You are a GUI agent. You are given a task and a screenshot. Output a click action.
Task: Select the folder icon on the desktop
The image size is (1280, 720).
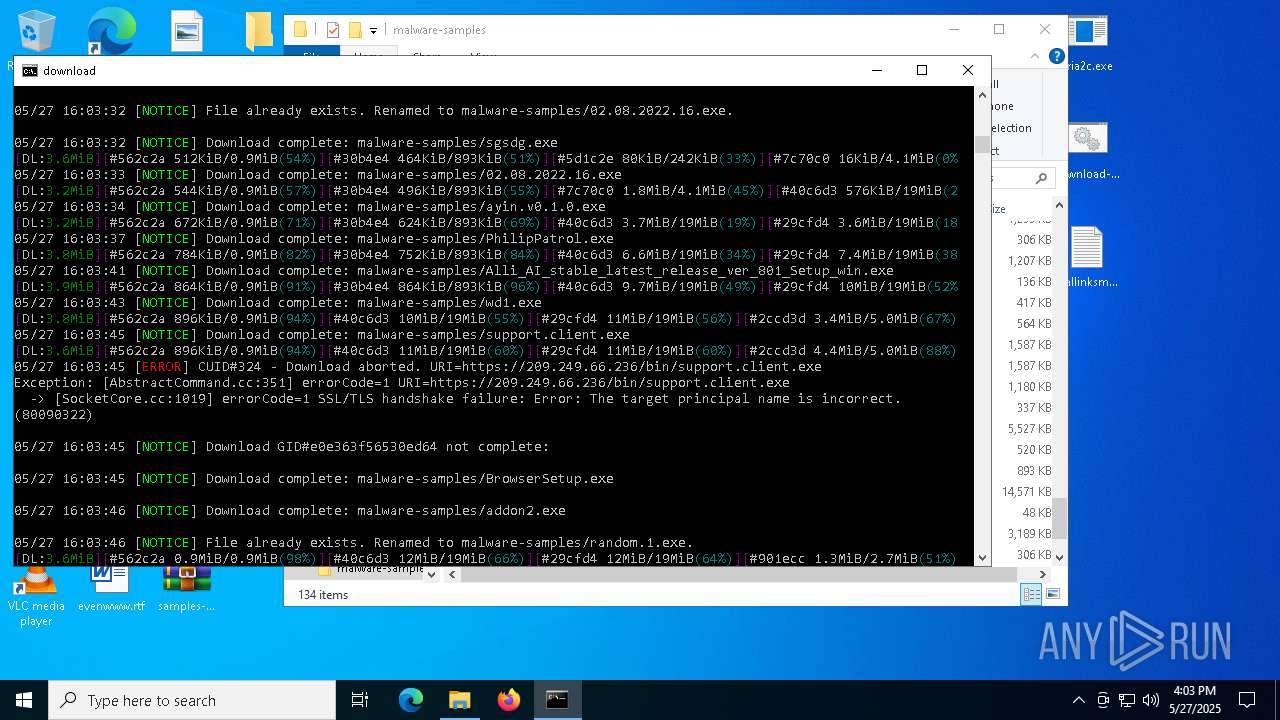pyautogui.click(x=259, y=31)
